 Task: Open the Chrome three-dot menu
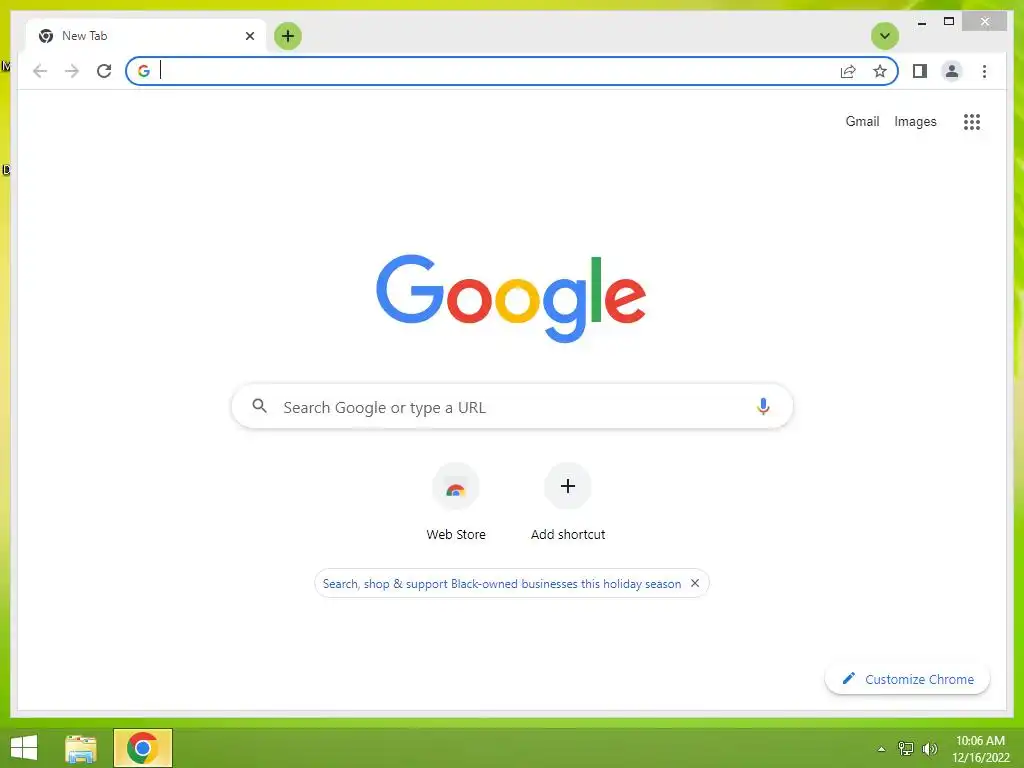pyautogui.click(x=984, y=71)
